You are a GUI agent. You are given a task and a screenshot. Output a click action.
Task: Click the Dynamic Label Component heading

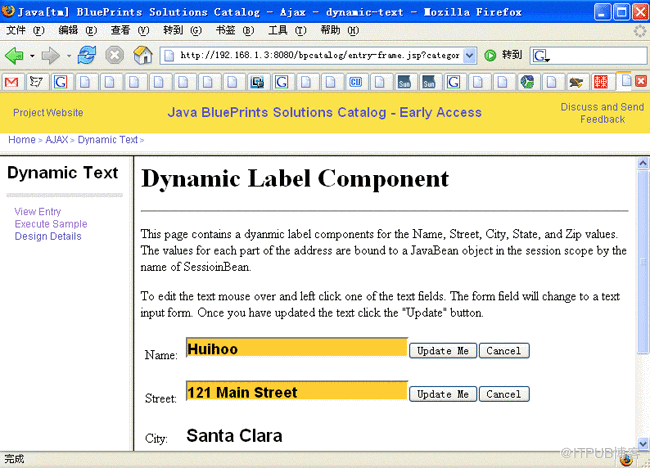[x=295, y=179]
